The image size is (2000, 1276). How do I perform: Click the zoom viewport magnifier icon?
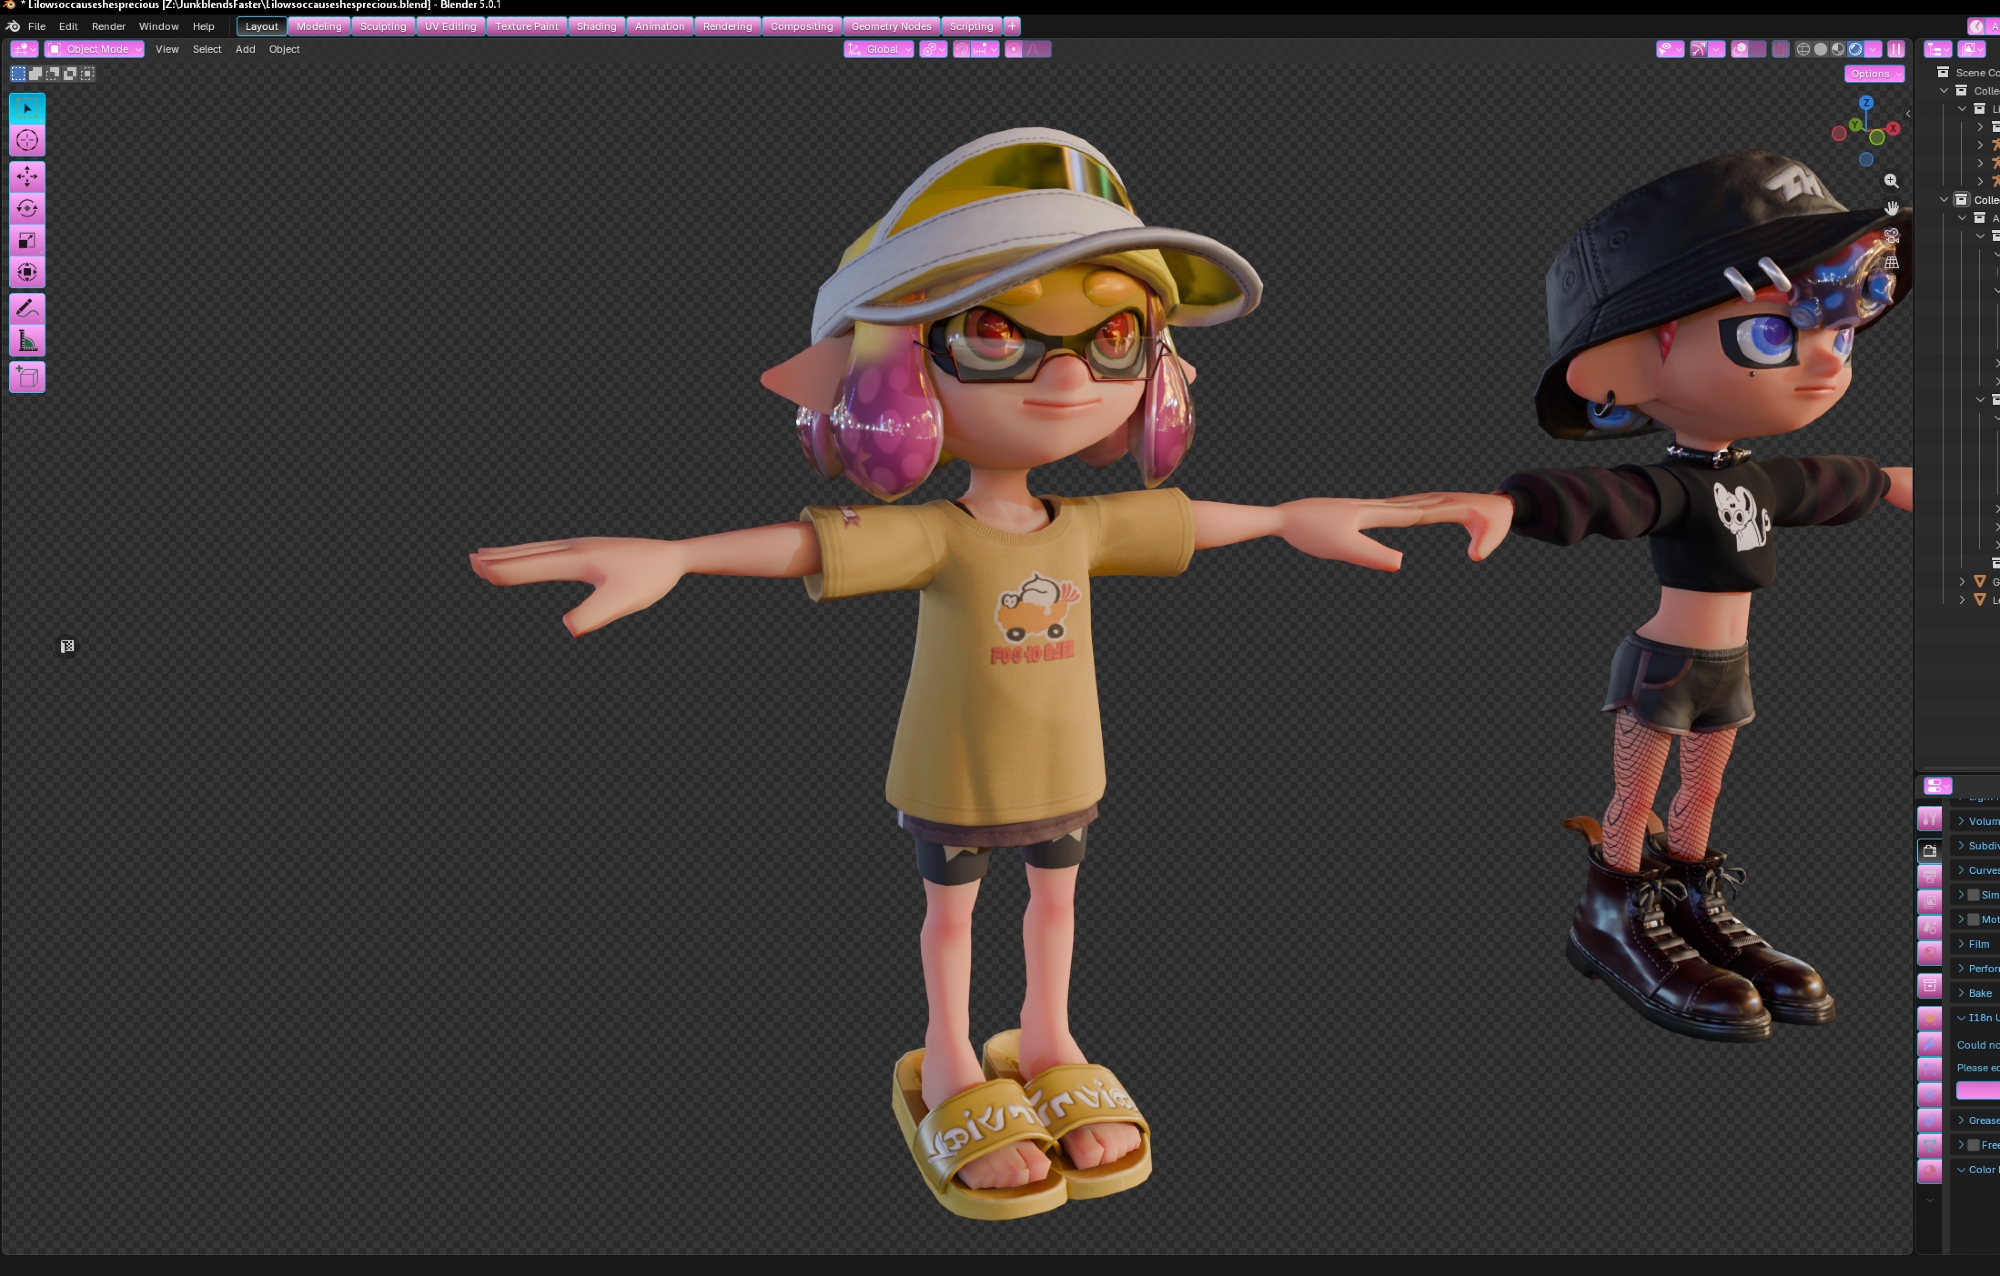pos(1891,181)
